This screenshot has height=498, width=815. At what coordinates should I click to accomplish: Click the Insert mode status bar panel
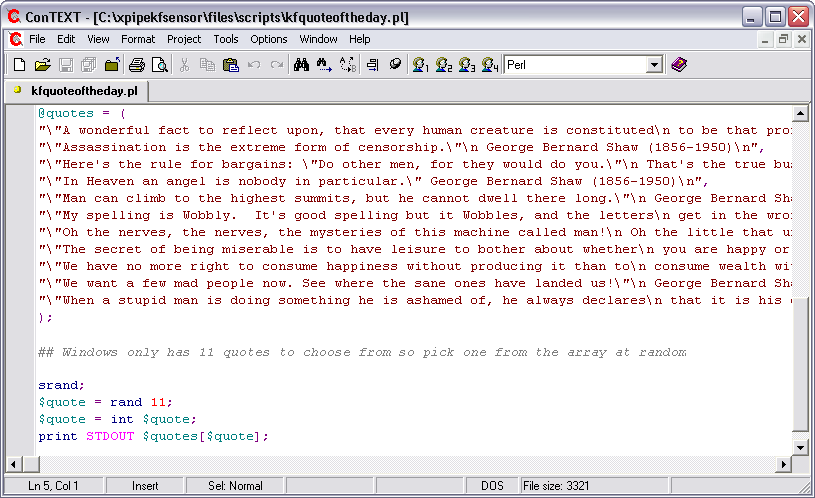click(x=145, y=486)
